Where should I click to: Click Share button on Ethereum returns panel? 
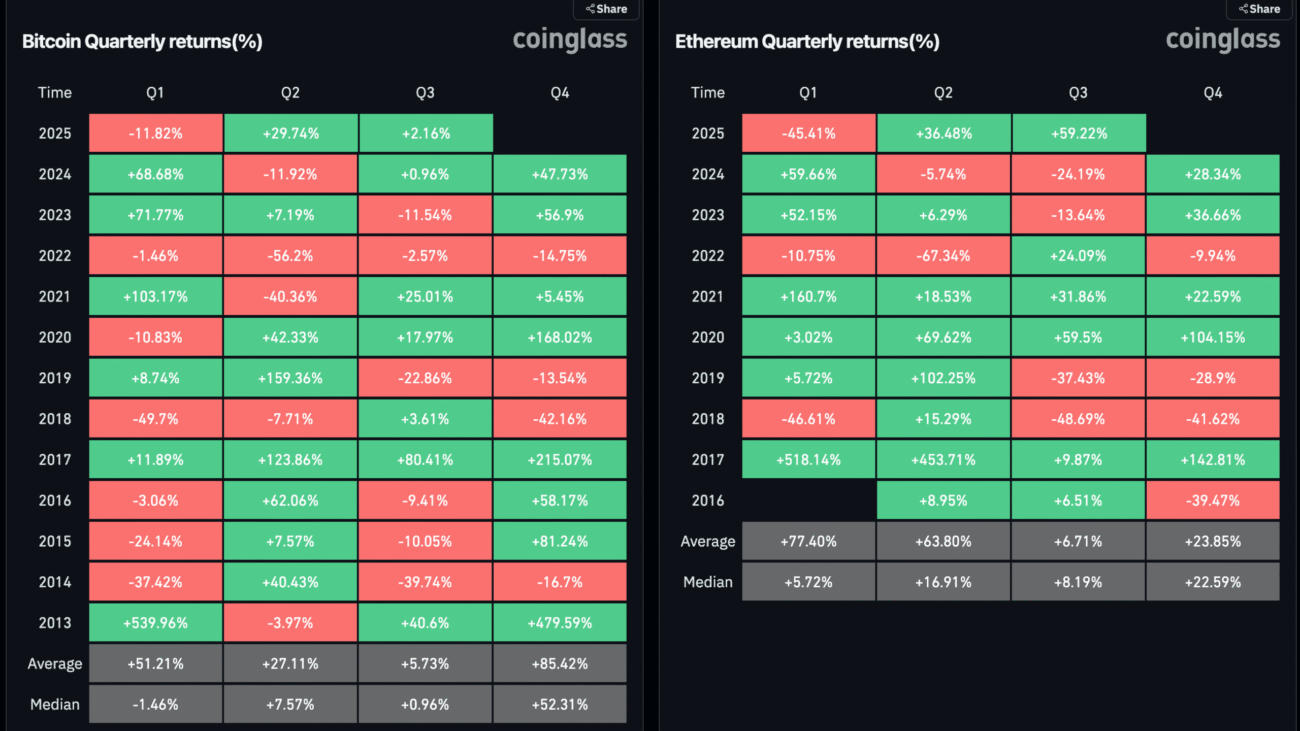coord(1259,9)
